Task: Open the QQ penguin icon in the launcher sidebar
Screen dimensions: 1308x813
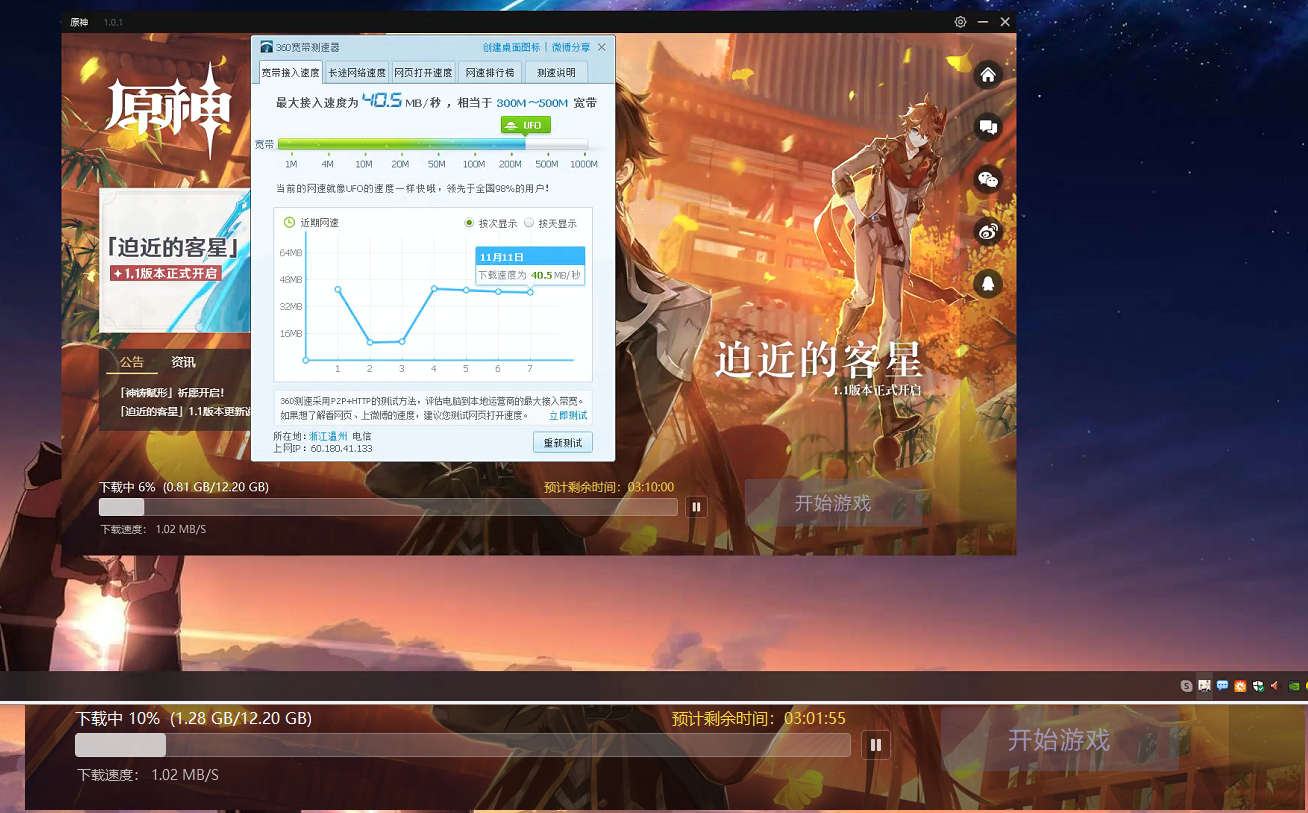Action: tap(988, 284)
